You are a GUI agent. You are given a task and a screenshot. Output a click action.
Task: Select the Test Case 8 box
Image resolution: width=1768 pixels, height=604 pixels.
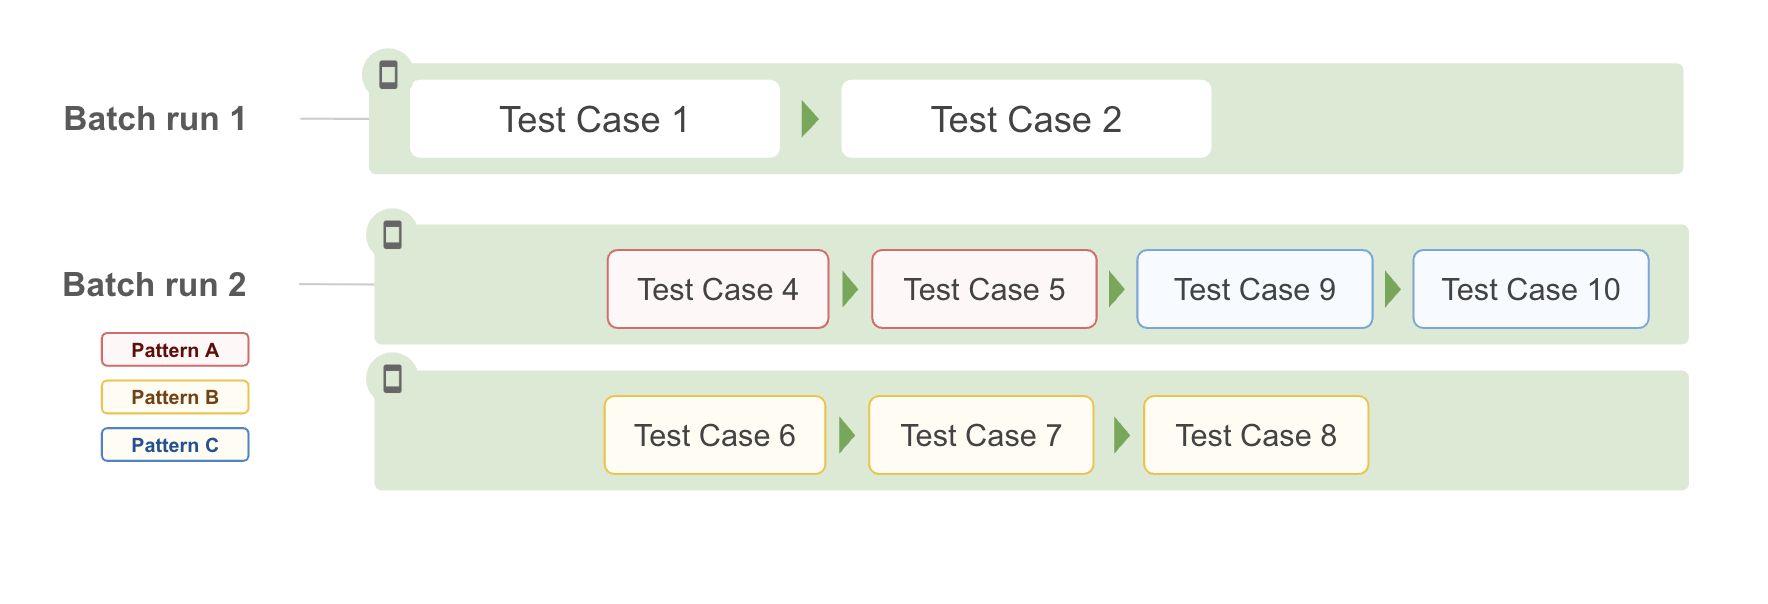pyautogui.click(x=1256, y=435)
